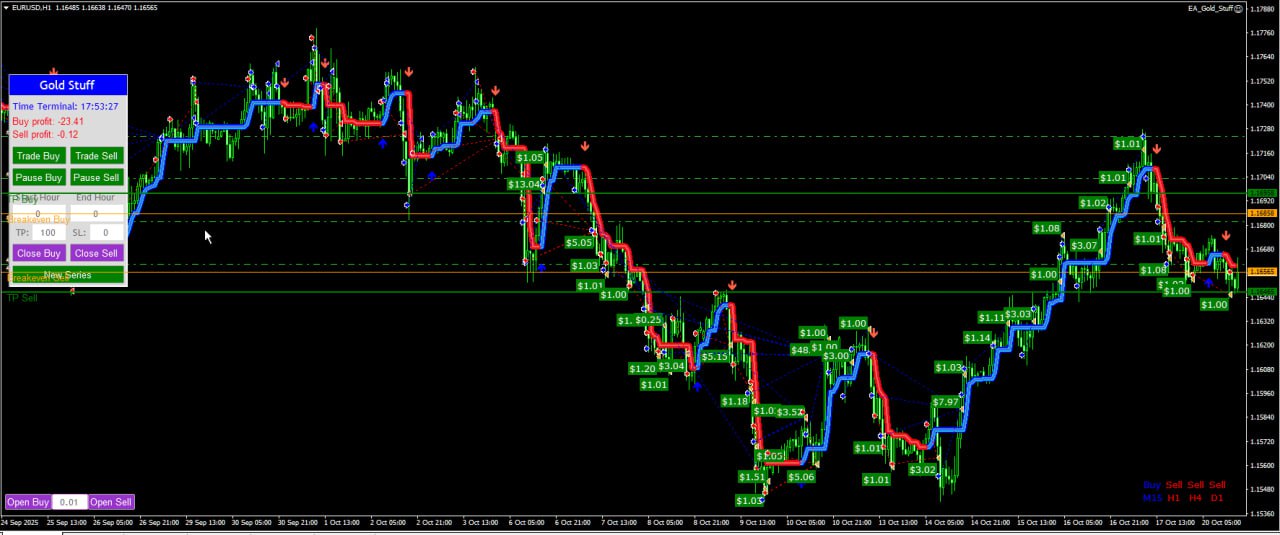Click the Sell profit -0.12 text
The image size is (1280, 535).
point(45,134)
